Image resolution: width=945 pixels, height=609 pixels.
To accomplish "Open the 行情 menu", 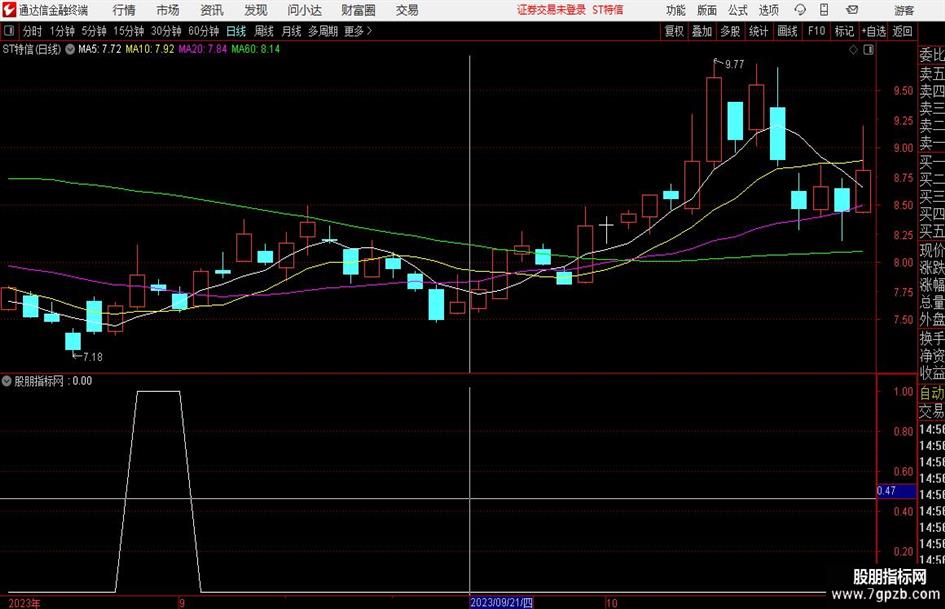I will click(x=124, y=10).
